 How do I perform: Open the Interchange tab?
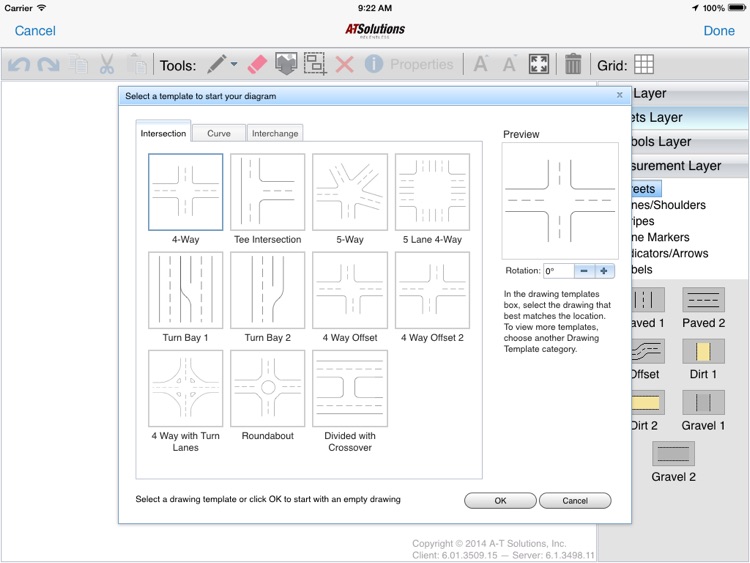pyautogui.click(x=274, y=133)
